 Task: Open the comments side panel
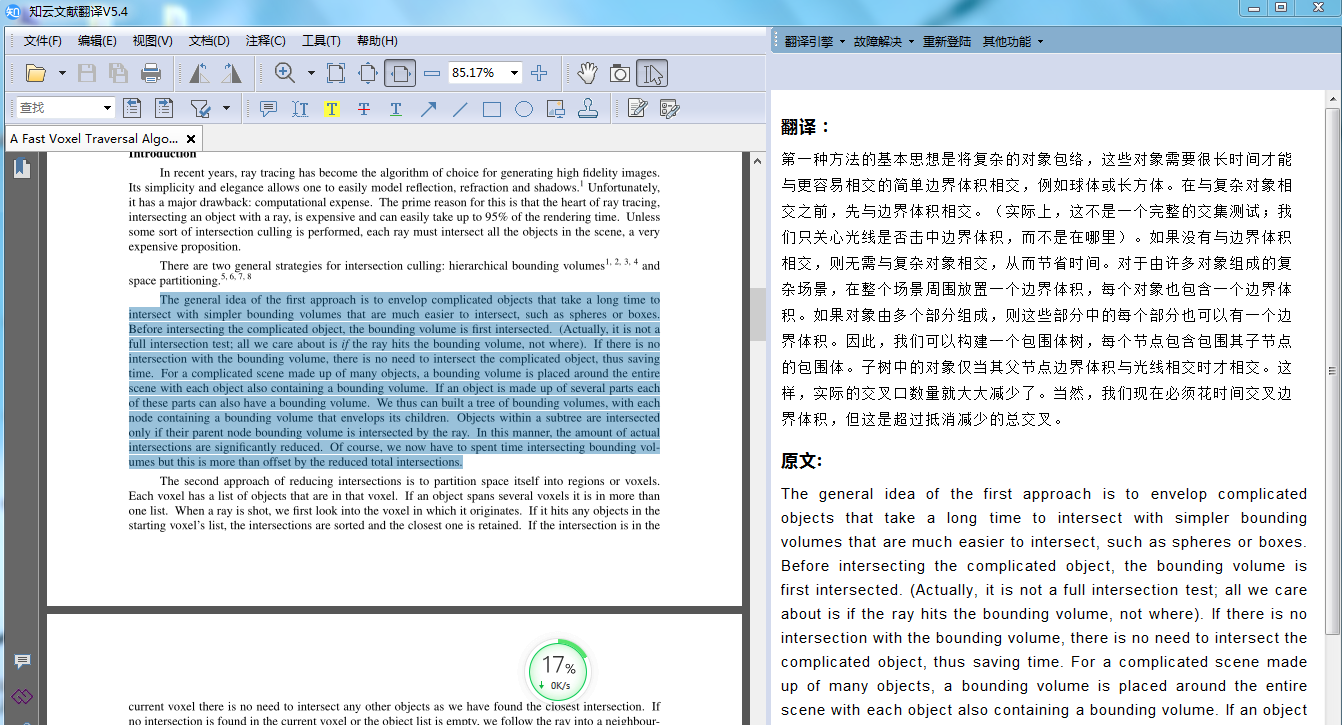pyautogui.click(x=22, y=662)
